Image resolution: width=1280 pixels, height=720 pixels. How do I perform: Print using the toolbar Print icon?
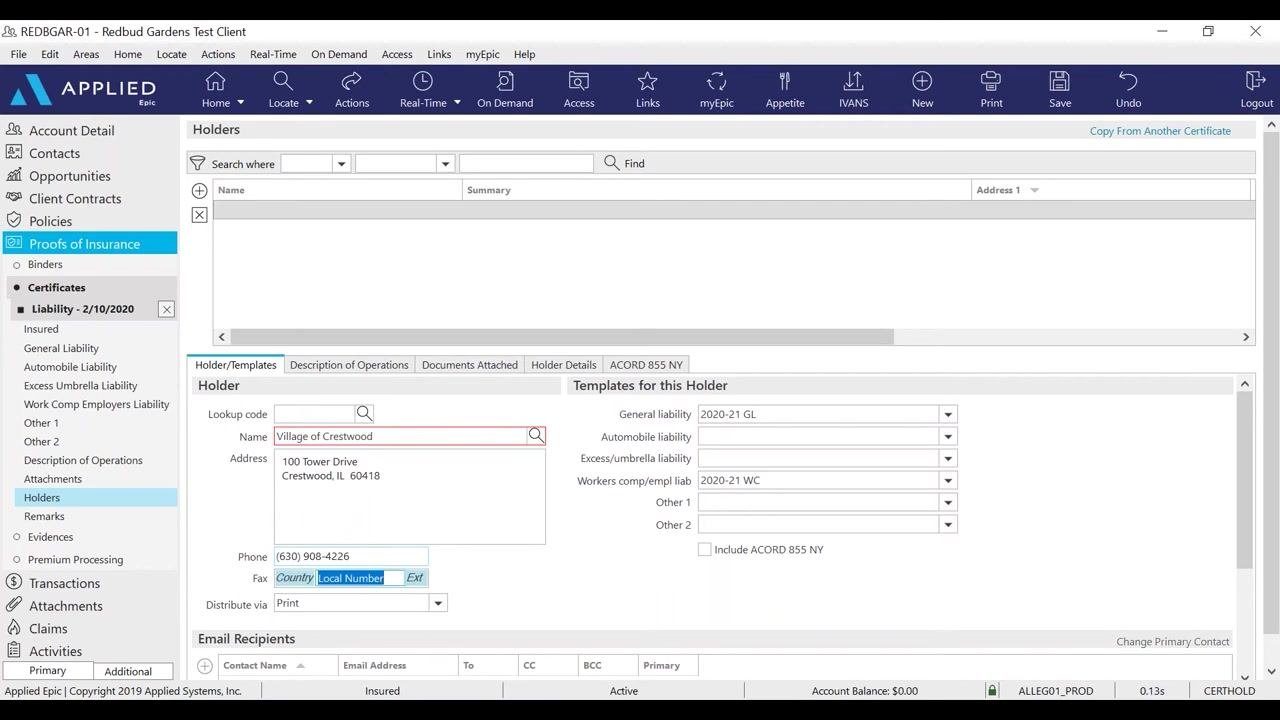(x=991, y=89)
